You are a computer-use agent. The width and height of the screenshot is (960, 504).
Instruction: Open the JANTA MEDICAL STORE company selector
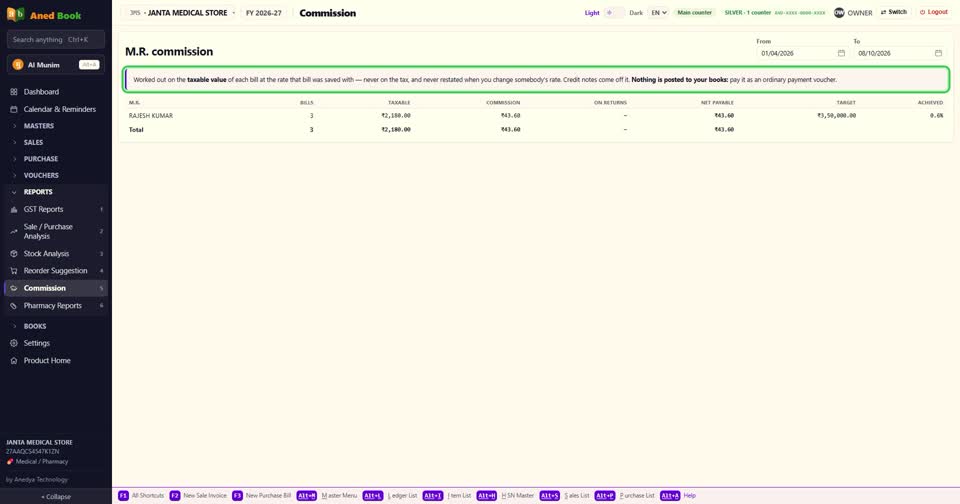pos(182,12)
